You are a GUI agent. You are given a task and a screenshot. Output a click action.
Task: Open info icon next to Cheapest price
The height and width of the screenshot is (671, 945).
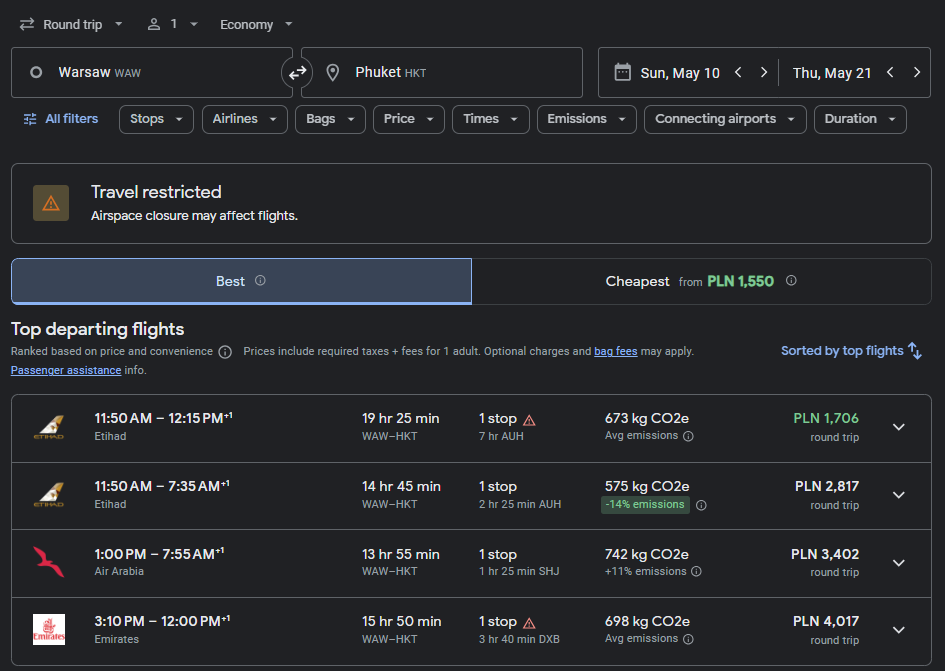791,280
